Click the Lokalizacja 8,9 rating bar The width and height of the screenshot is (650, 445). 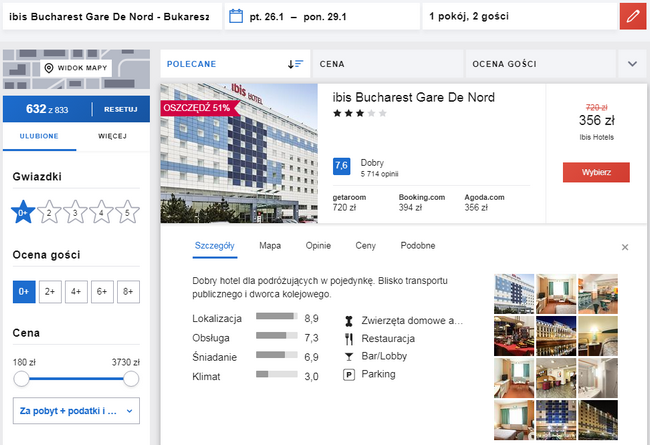point(276,316)
